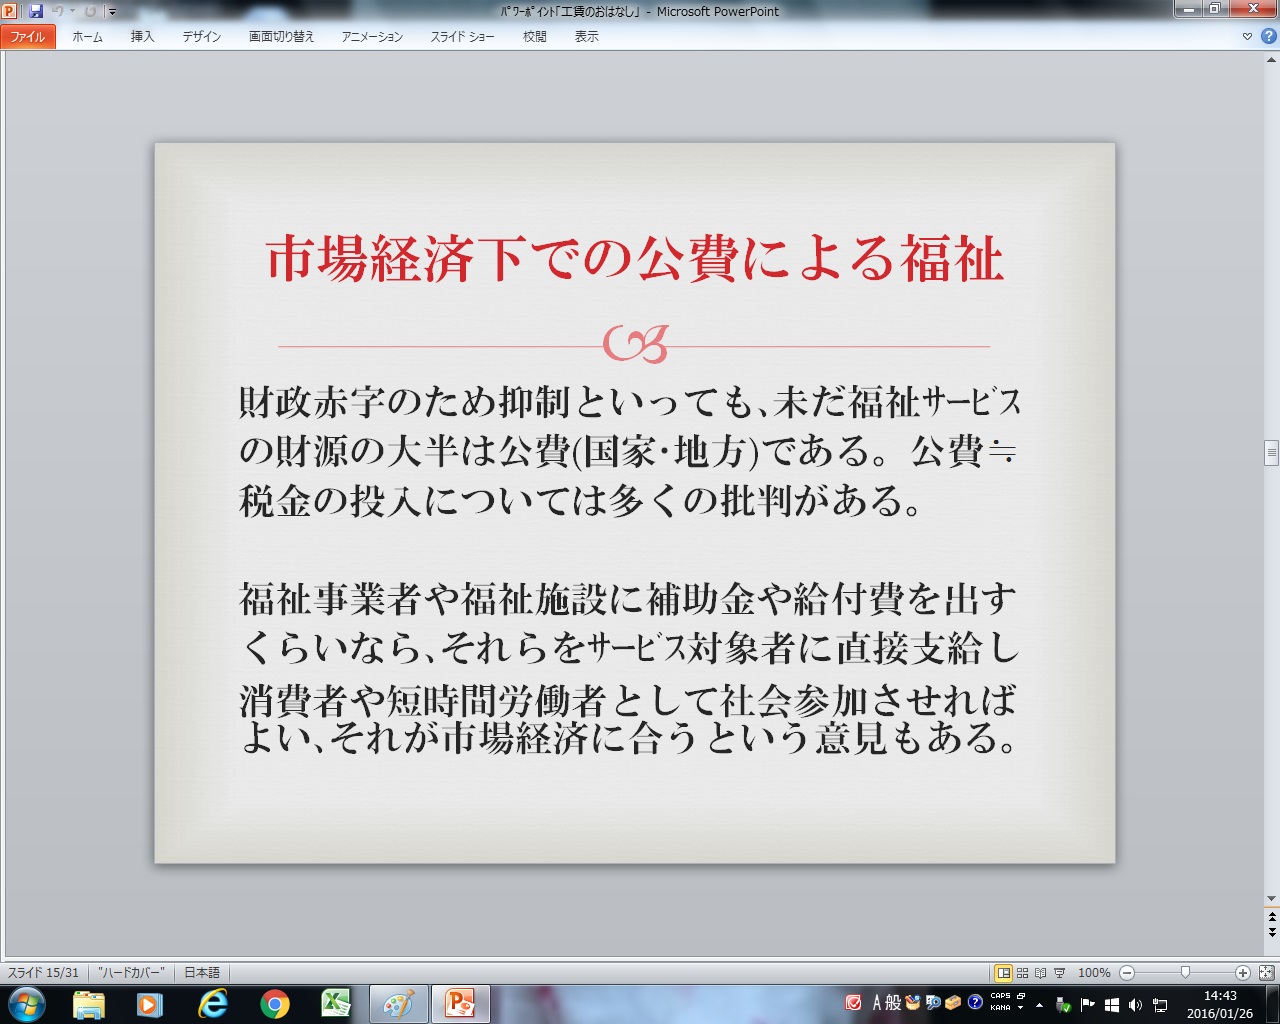Click the zoom out minus button

1127,972
